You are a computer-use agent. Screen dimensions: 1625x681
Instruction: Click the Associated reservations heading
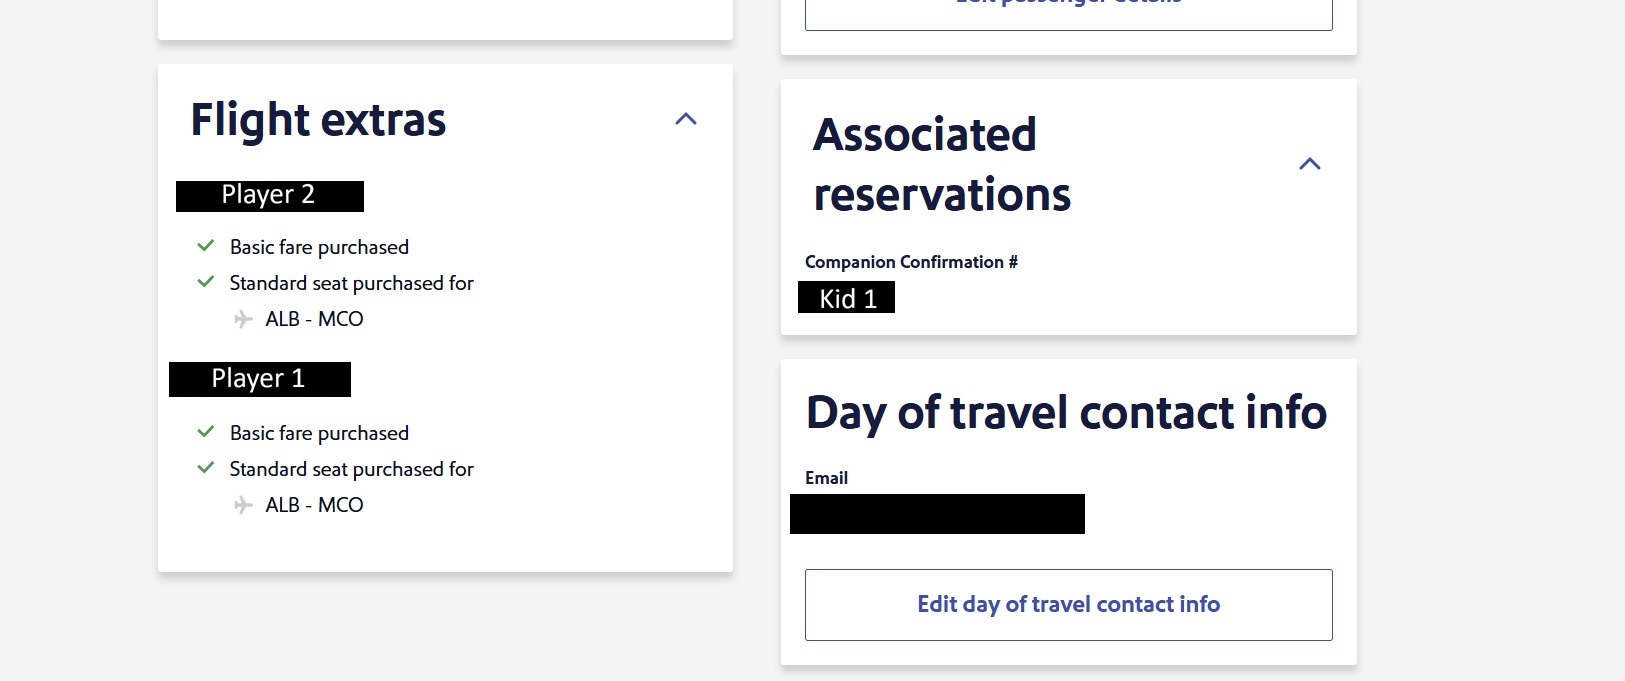pos(941,164)
